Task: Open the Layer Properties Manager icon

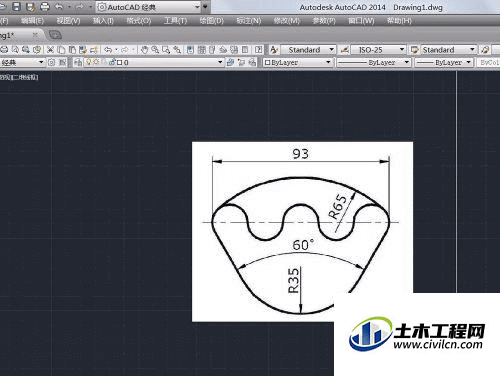Action: (78, 62)
